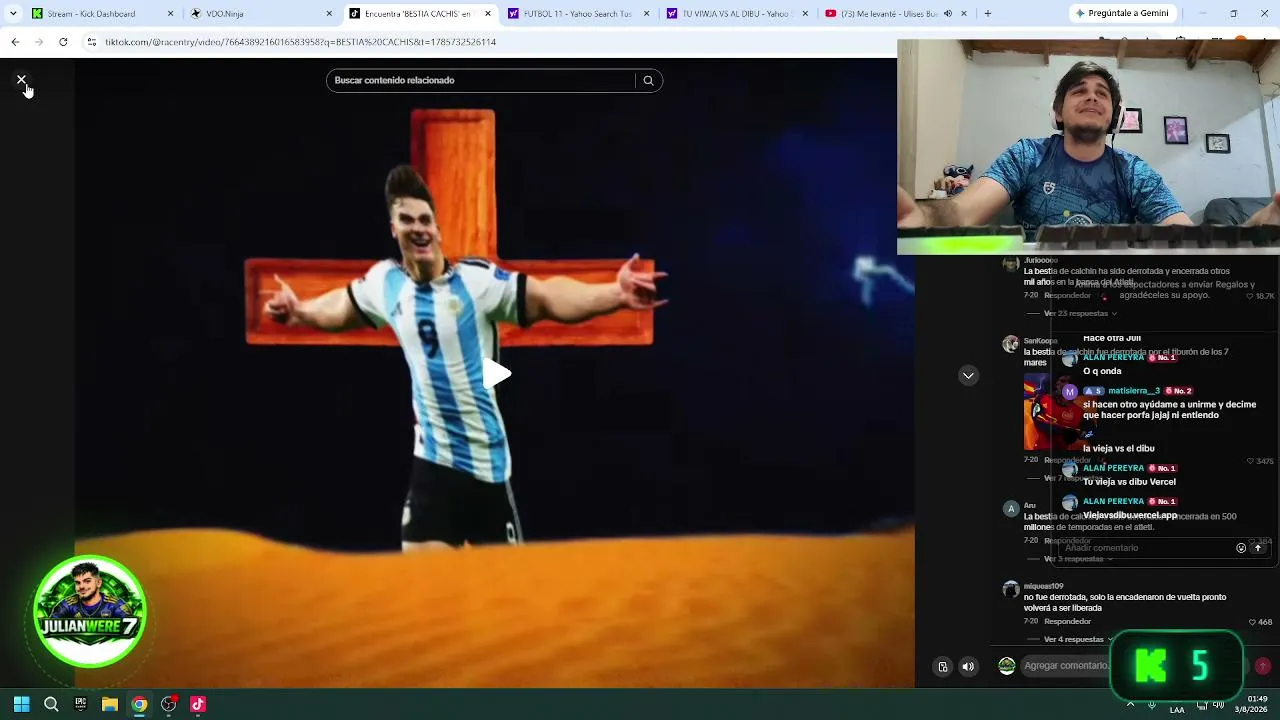The width and height of the screenshot is (1280, 720).
Task: Open SanKoopa's profile avatar
Action: [1011, 344]
